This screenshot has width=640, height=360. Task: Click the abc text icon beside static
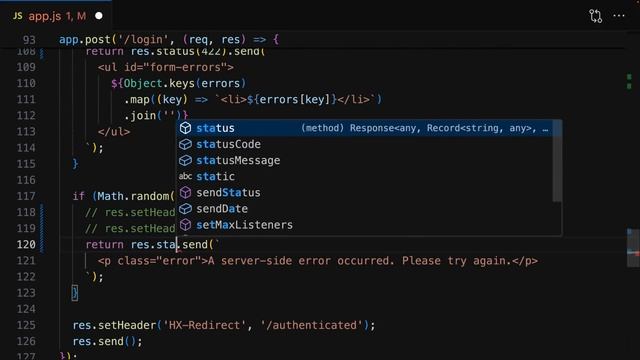[185, 176]
